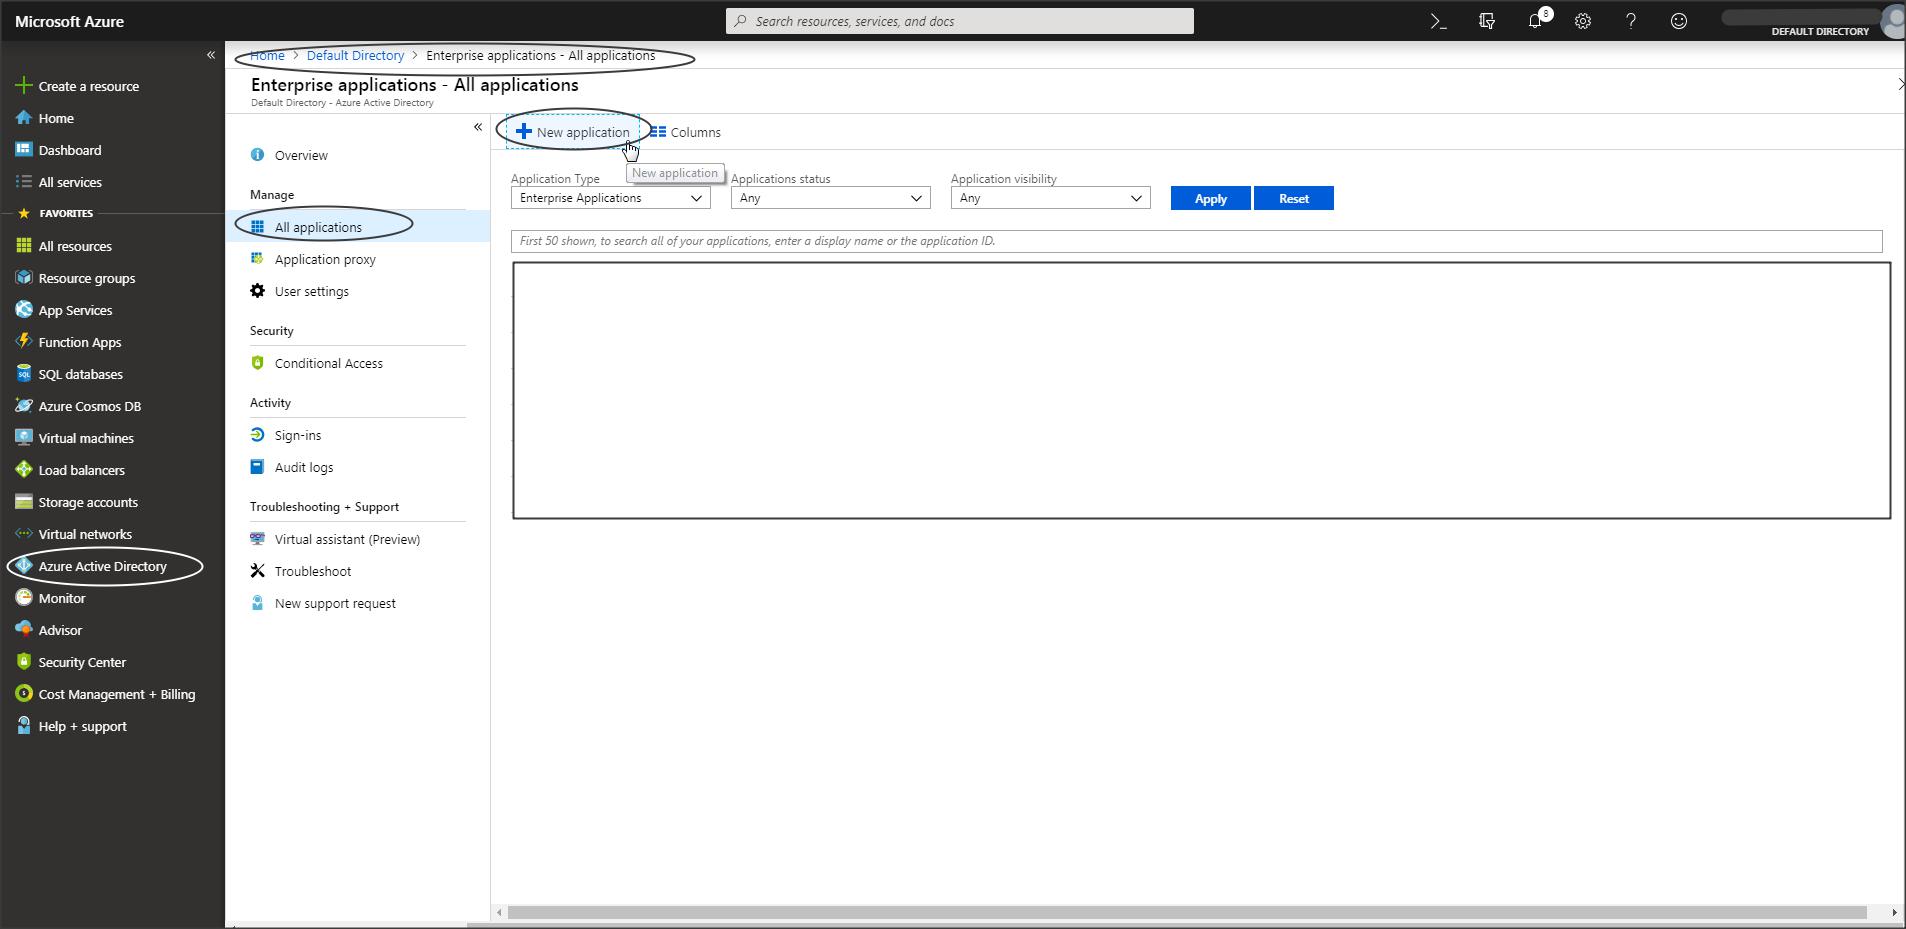Click the horizontal scrollbar at the bottom
The height and width of the screenshot is (929, 1906).
pos(1187,912)
